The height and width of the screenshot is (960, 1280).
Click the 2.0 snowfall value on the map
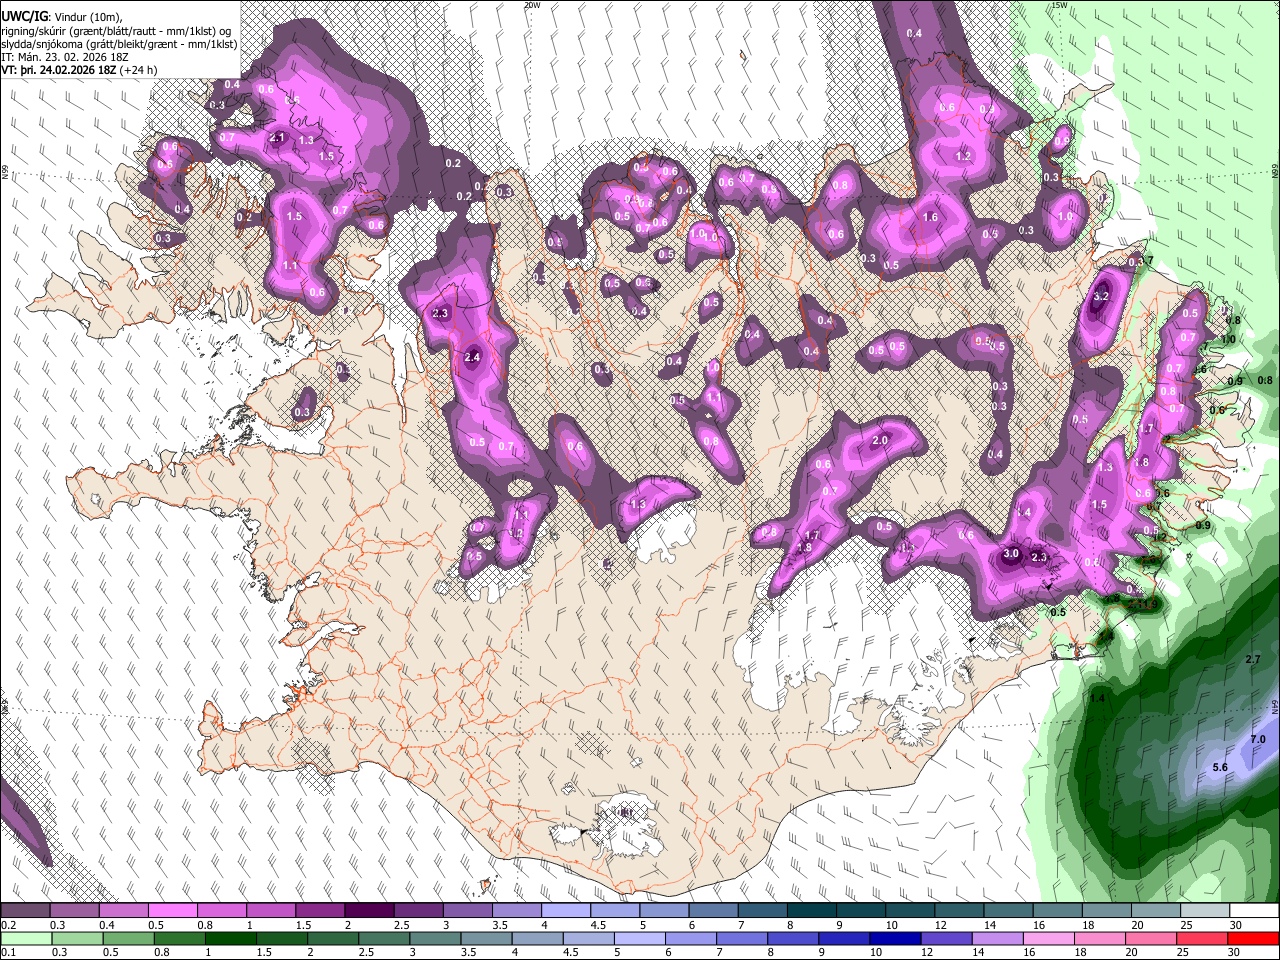[881, 441]
